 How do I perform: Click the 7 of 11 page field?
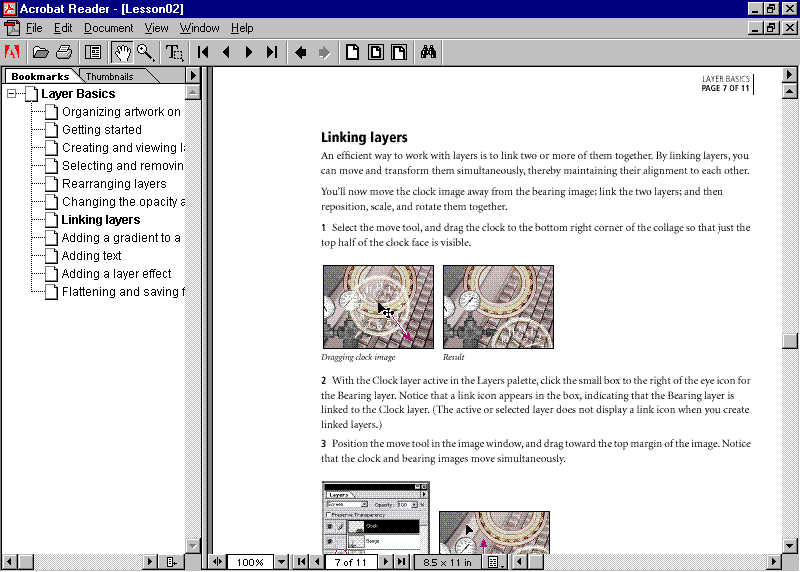point(351,562)
